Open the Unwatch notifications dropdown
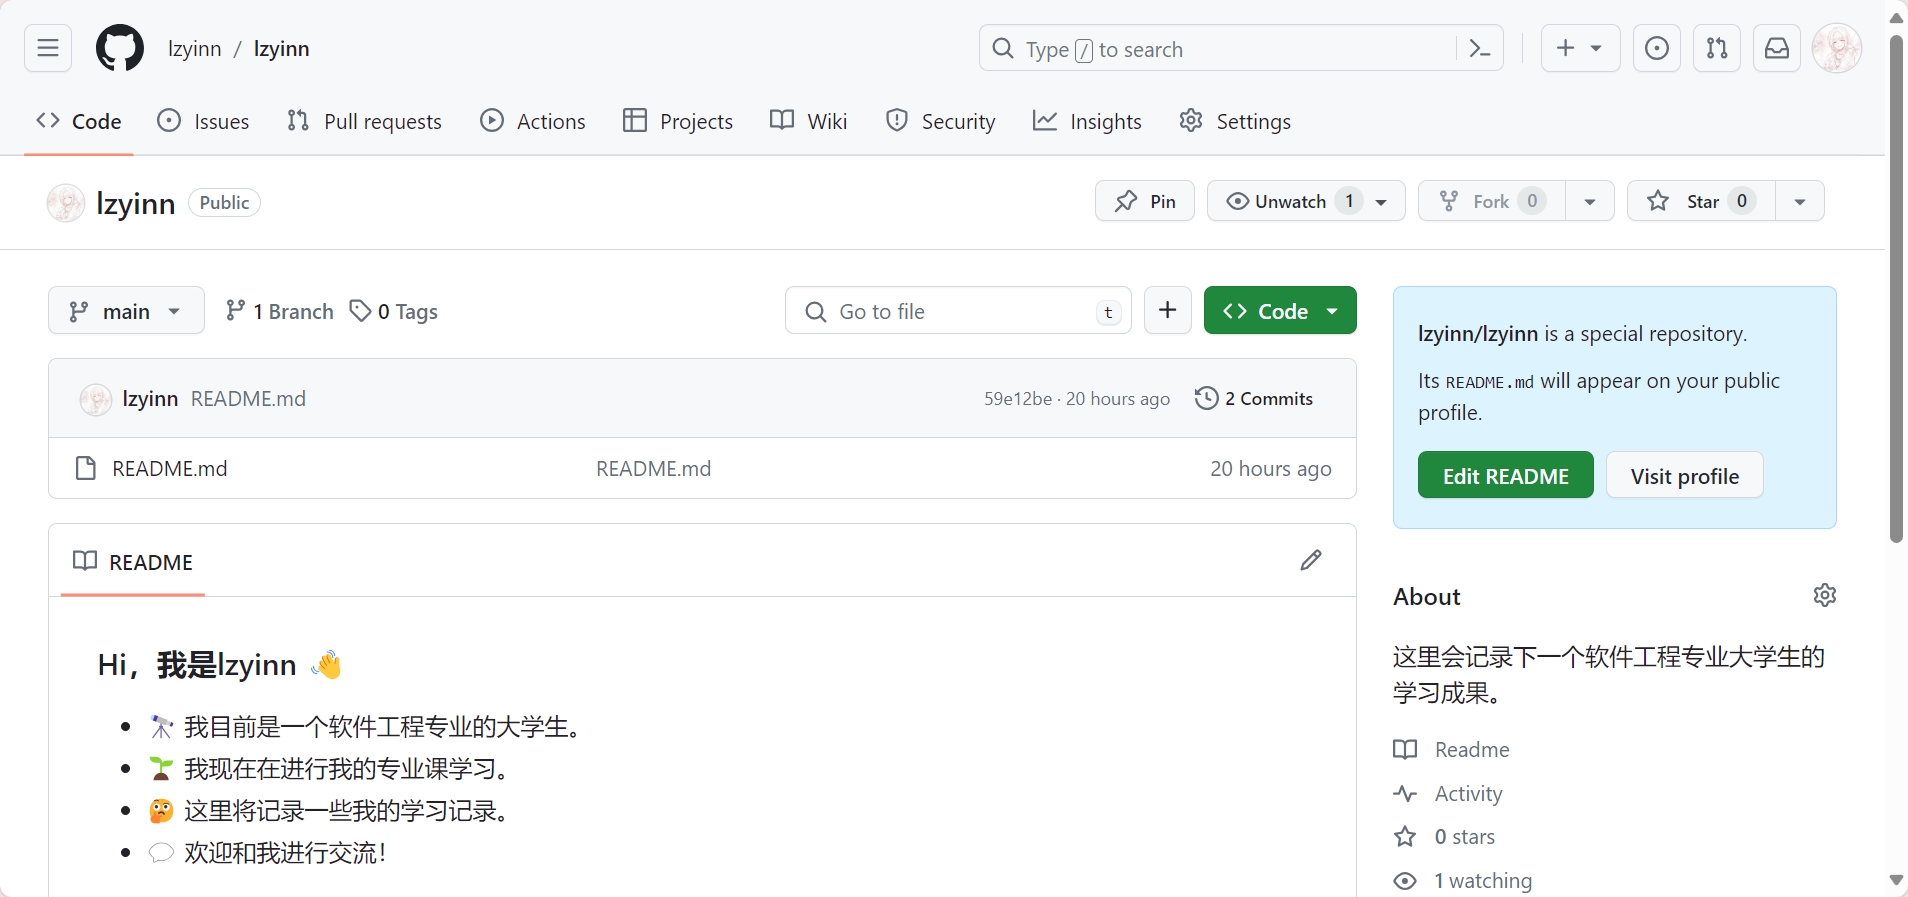The height and width of the screenshot is (897, 1908). (x=1306, y=201)
